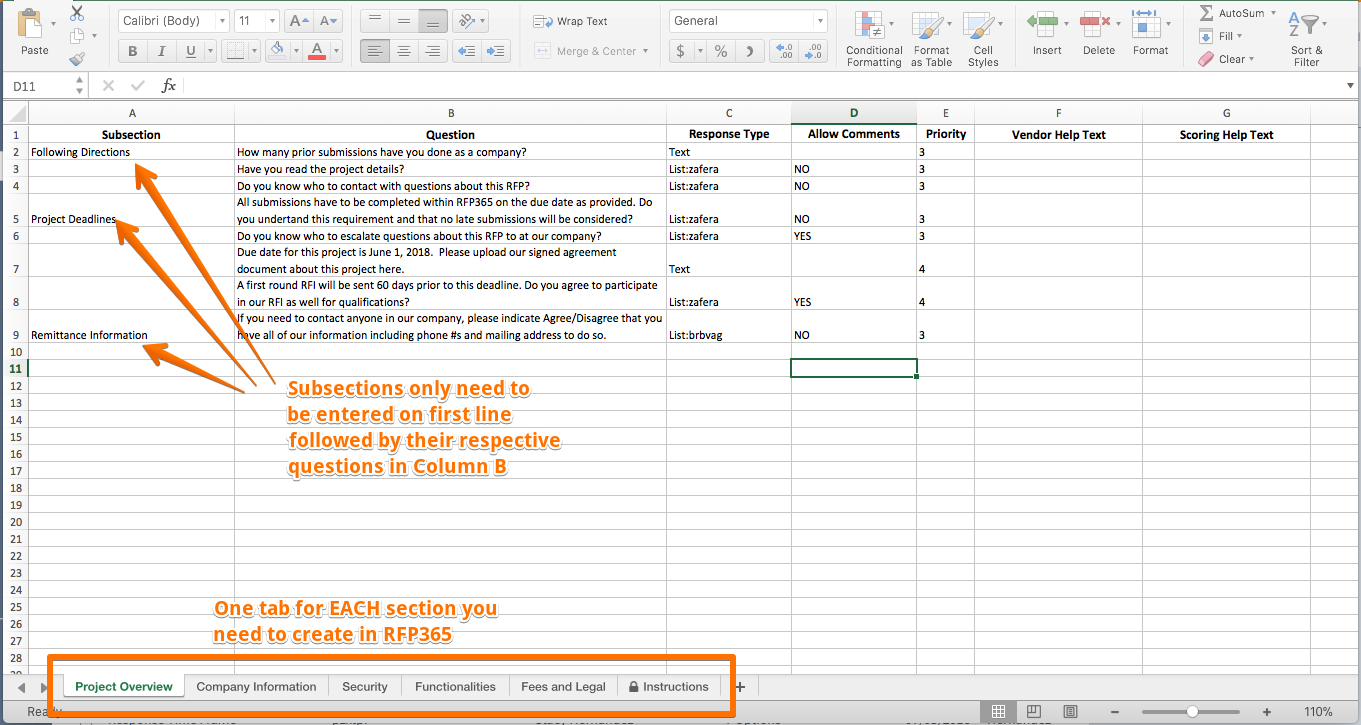Switch to the Company Information sheet tab
1361x725 pixels.
click(256, 686)
